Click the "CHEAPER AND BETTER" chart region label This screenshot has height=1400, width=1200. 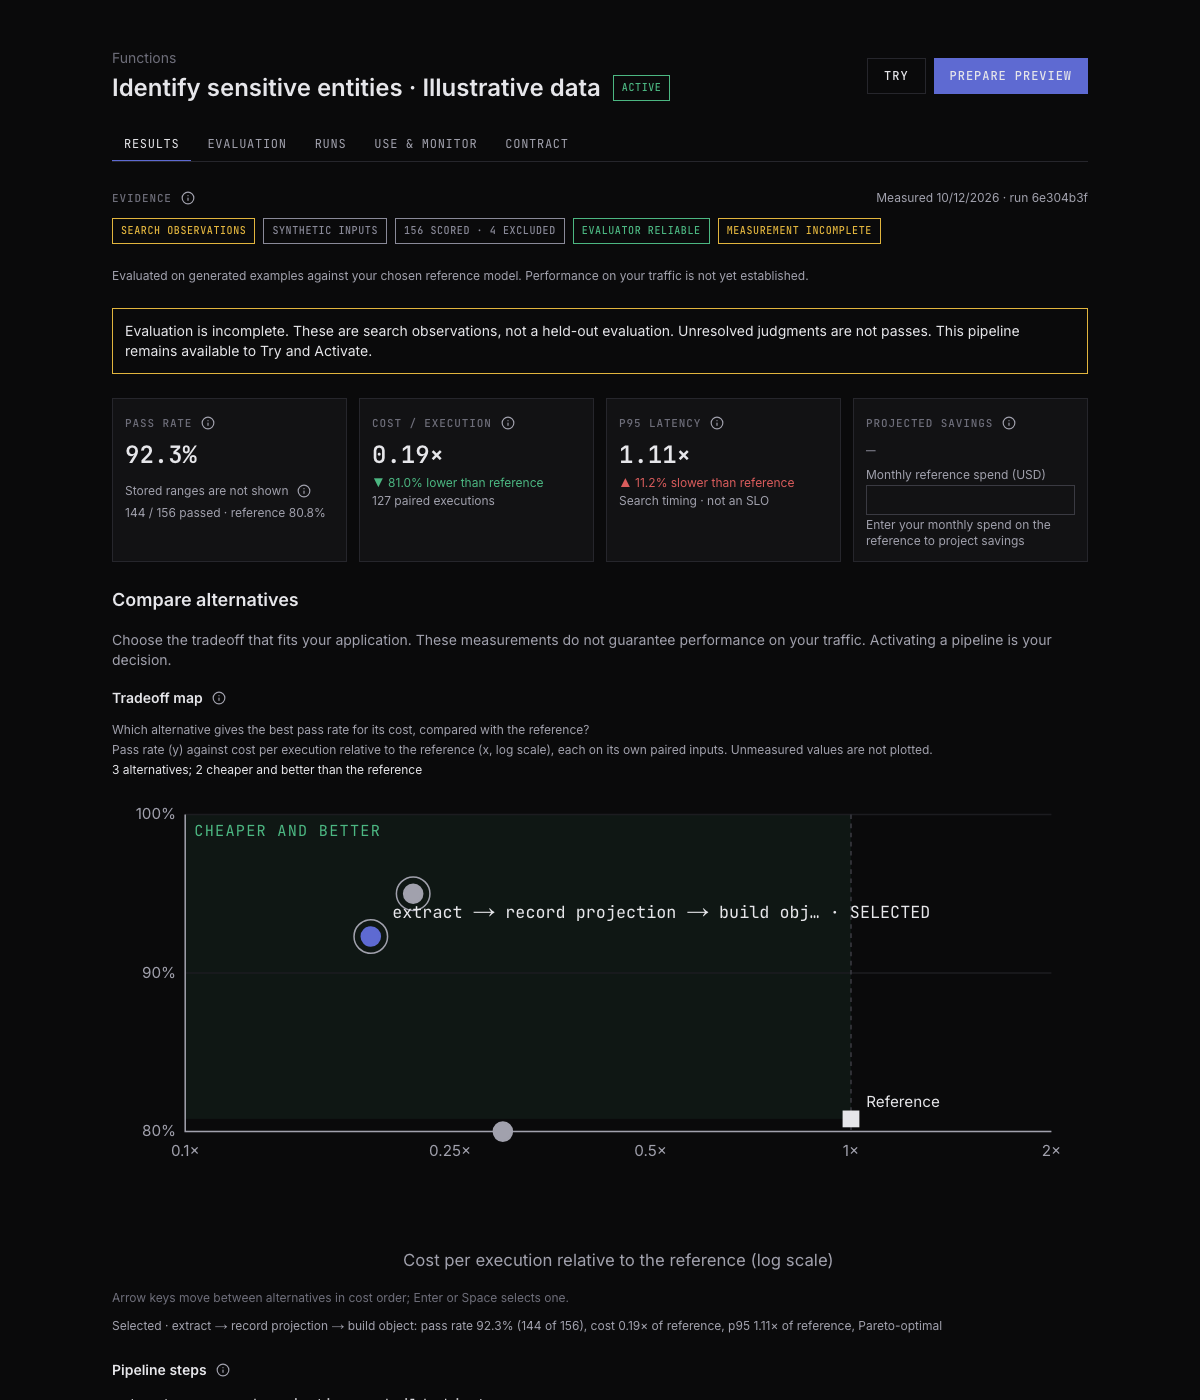pyautogui.click(x=288, y=831)
